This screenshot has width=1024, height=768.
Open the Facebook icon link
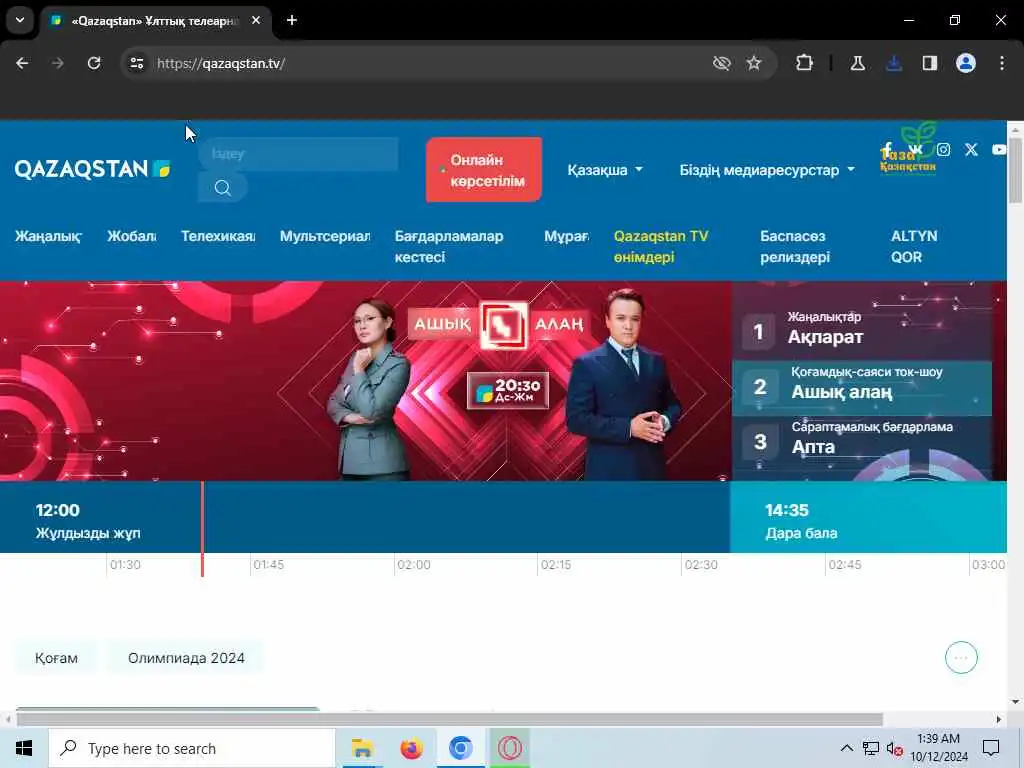[x=888, y=150]
